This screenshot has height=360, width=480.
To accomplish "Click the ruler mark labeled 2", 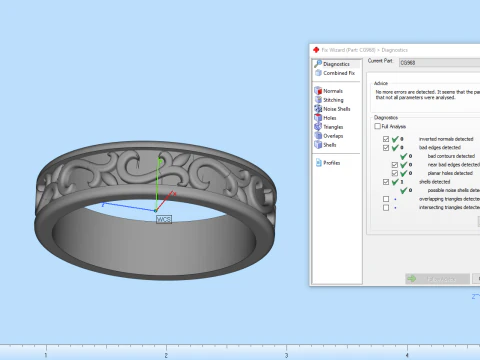I will pyautogui.click(x=166, y=355).
